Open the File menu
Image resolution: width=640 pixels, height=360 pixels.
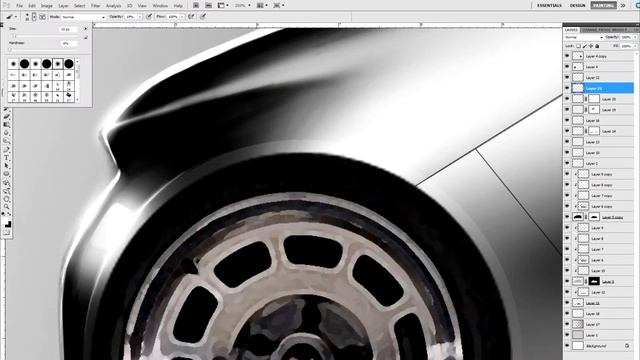coord(20,6)
